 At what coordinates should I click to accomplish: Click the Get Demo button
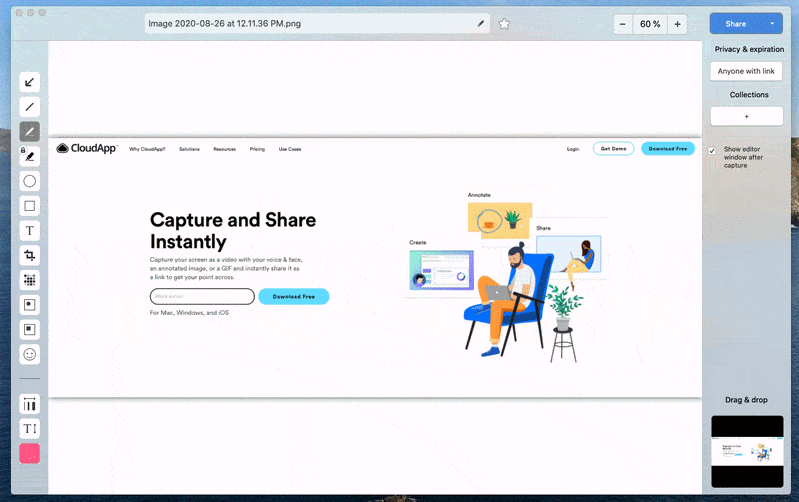[614, 148]
